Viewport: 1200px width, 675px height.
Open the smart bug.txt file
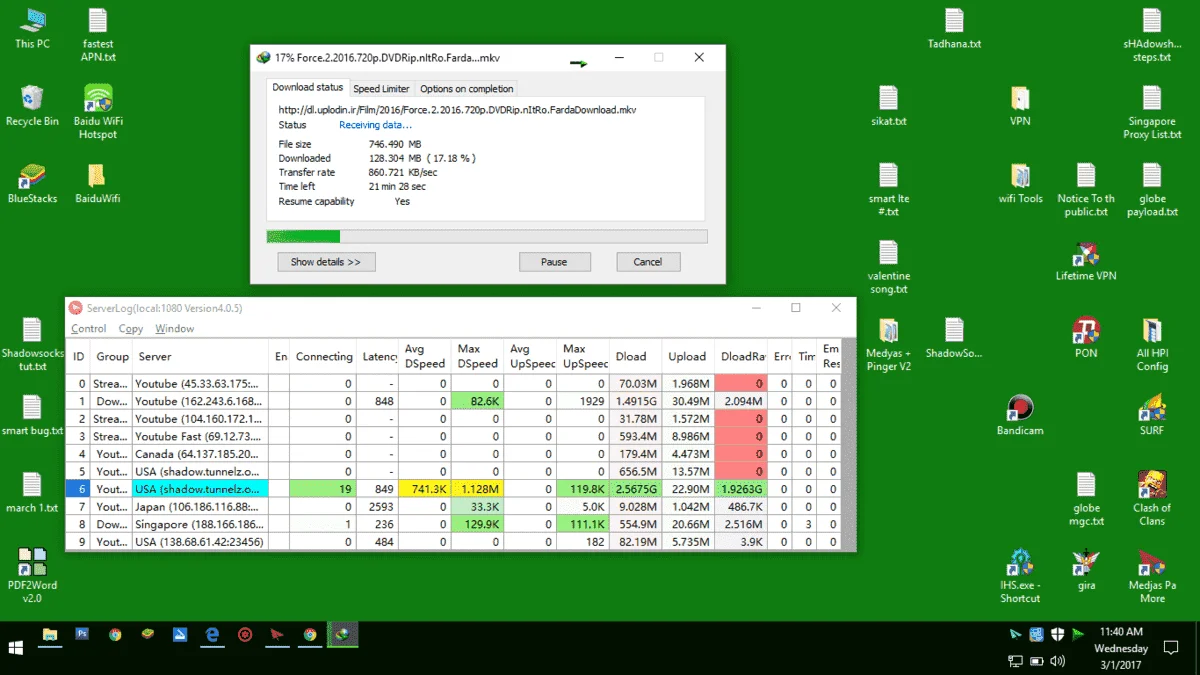pos(32,415)
